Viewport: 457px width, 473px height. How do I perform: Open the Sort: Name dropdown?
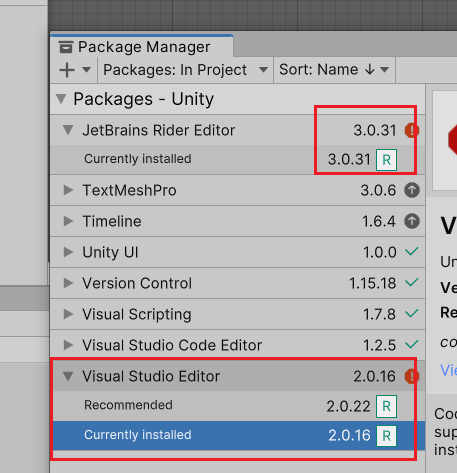tap(334, 70)
